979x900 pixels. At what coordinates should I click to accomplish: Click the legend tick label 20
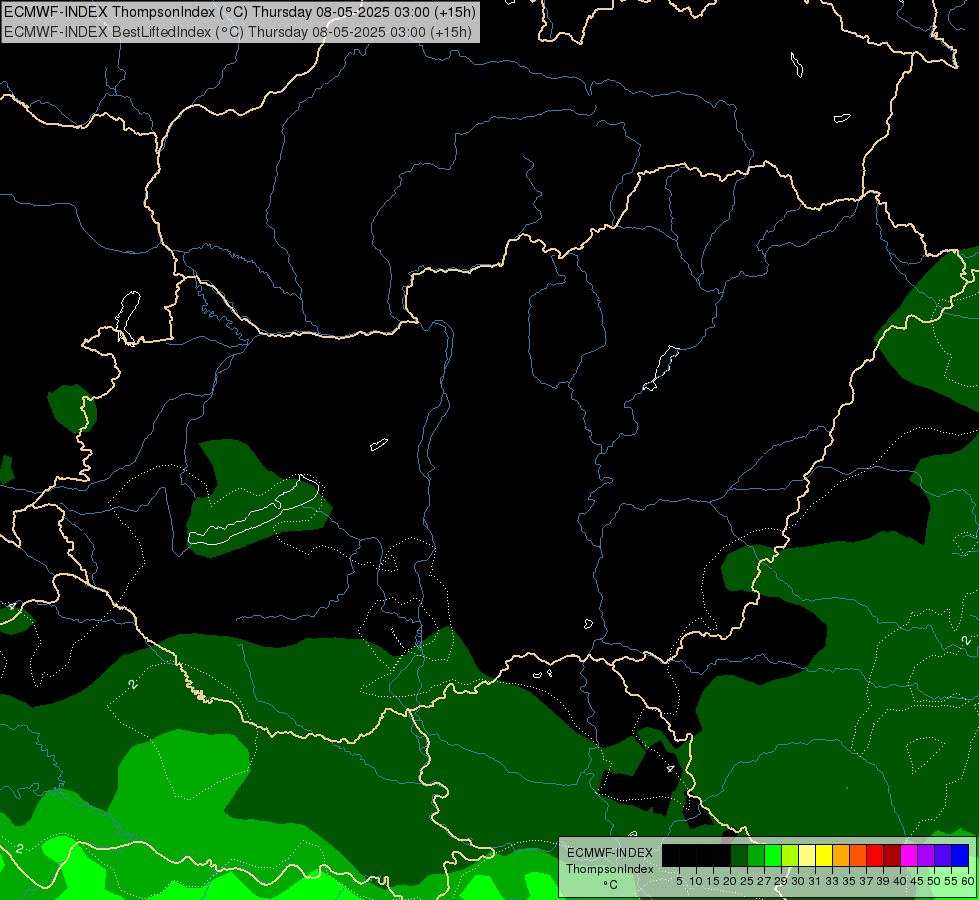click(x=731, y=881)
